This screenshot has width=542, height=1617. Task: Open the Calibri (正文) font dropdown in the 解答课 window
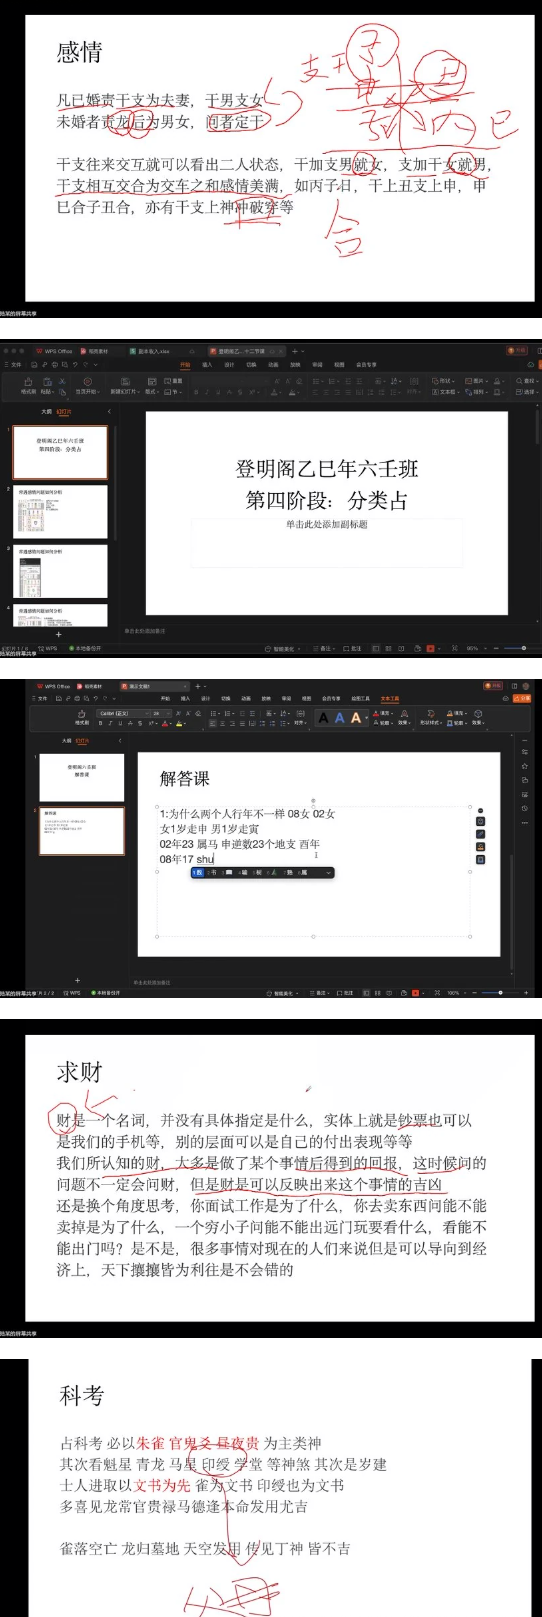coord(124,713)
